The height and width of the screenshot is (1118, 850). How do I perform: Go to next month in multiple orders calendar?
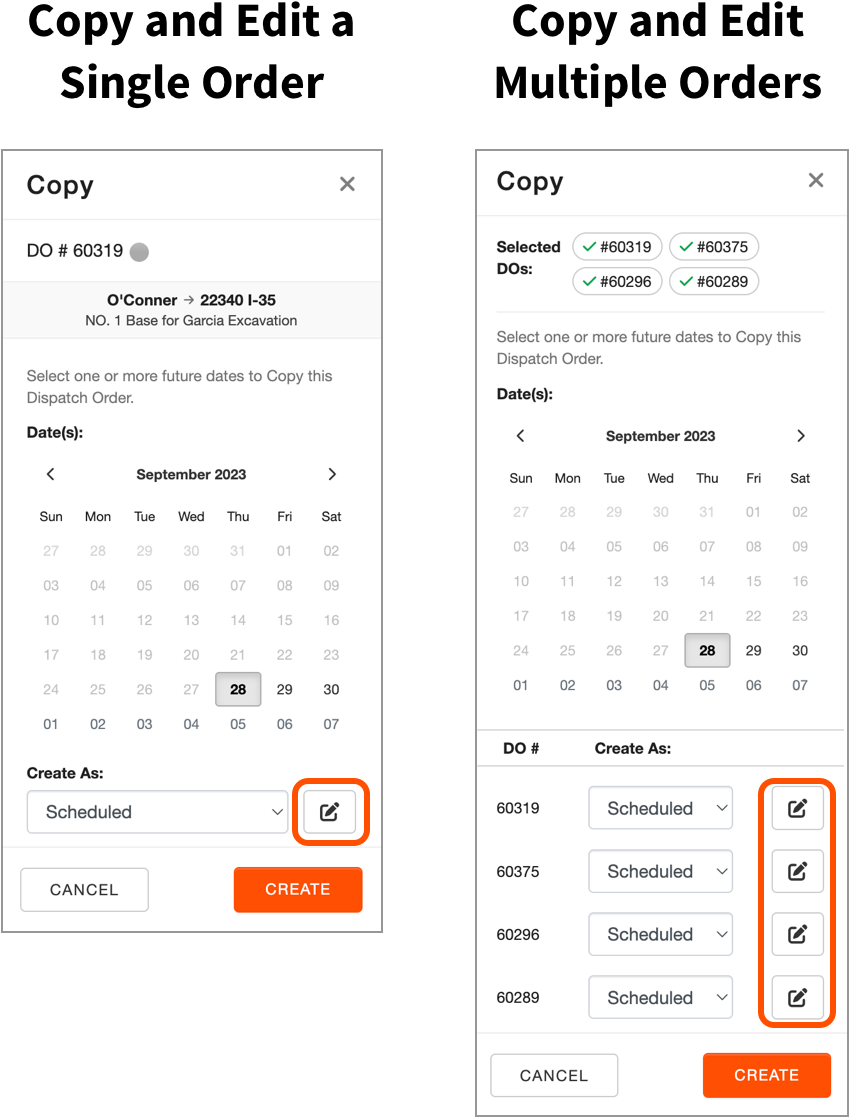click(801, 436)
